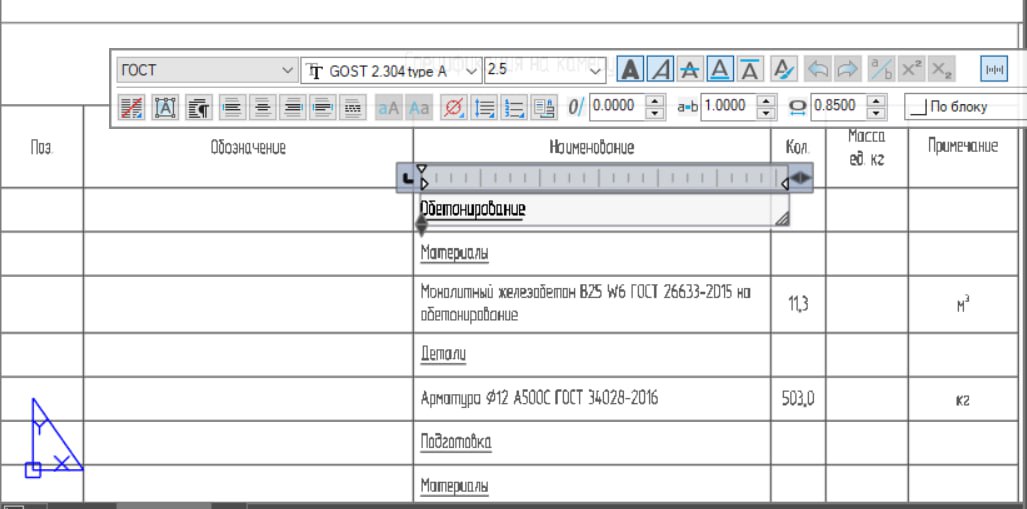Click the underline text icon
Image resolution: width=1027 pixels, height=509 pixels.
coord(720,70)
